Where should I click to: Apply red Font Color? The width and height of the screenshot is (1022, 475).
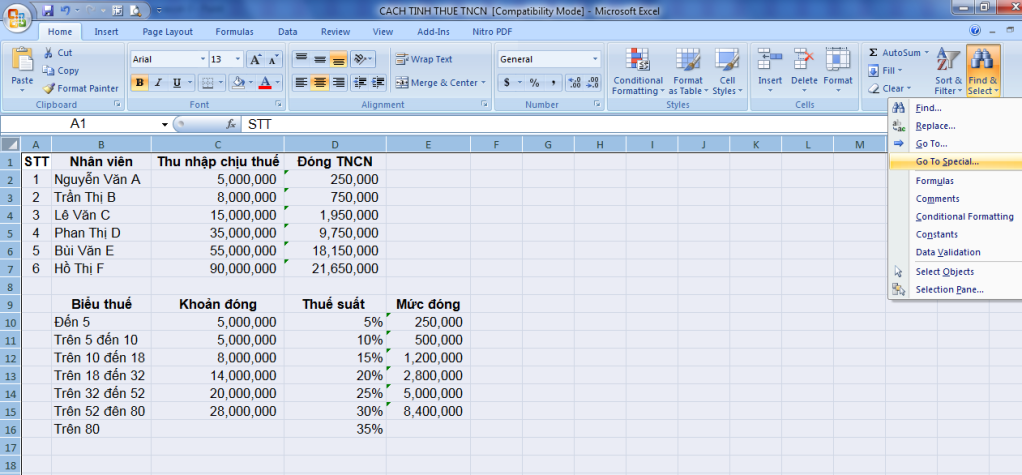tap(265, 83)
